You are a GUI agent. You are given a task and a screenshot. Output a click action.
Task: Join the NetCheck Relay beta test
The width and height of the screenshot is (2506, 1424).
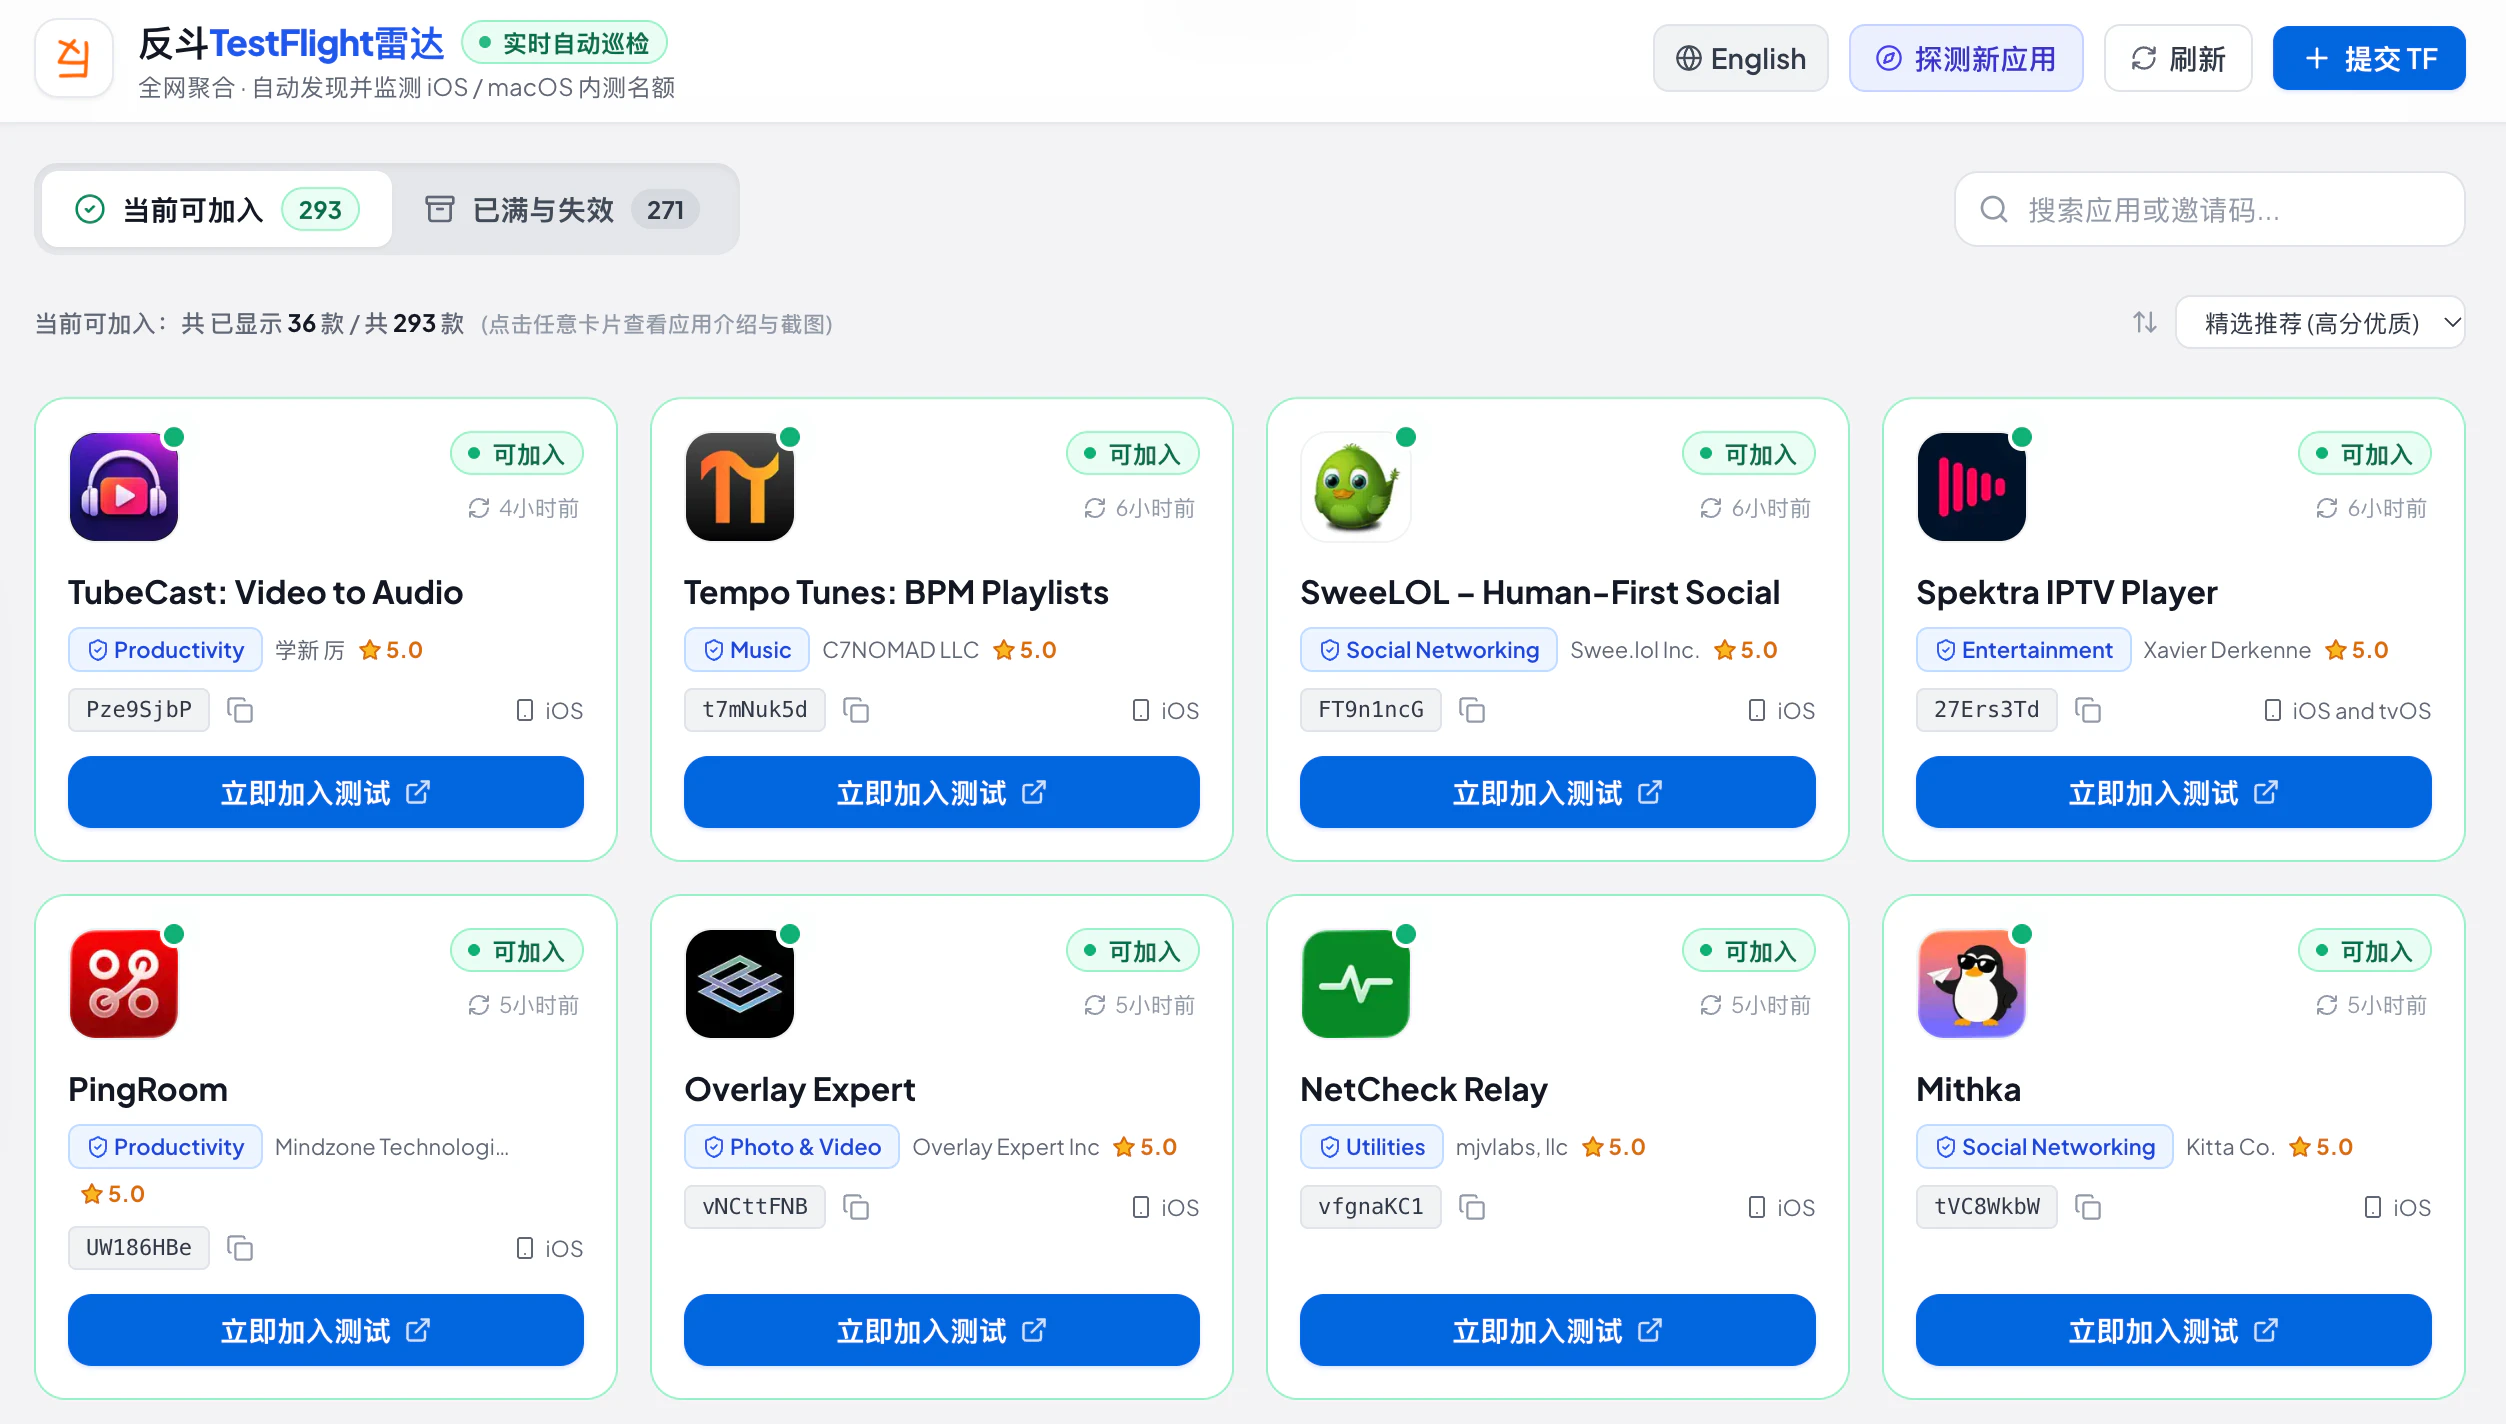pos(1558,1330)
